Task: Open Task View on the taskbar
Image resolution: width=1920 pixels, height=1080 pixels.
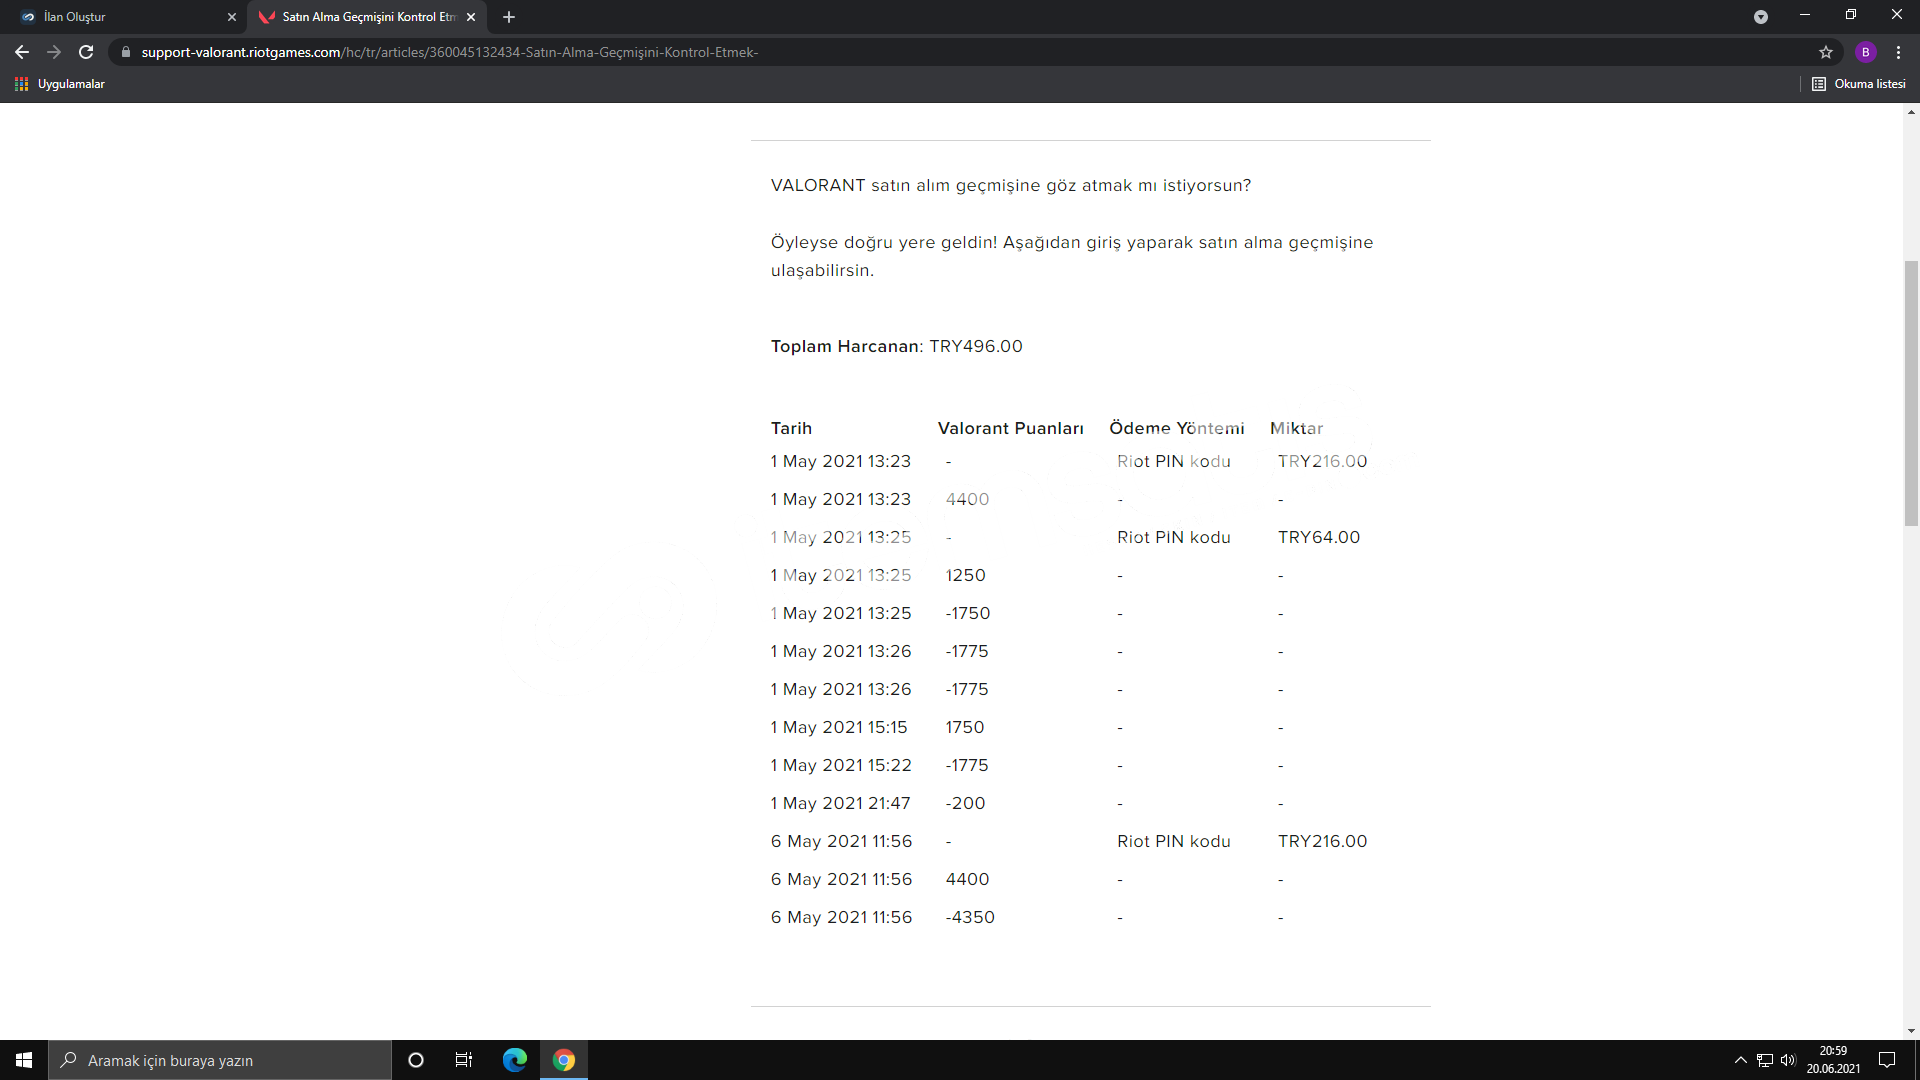Action: coord(464,1060)
